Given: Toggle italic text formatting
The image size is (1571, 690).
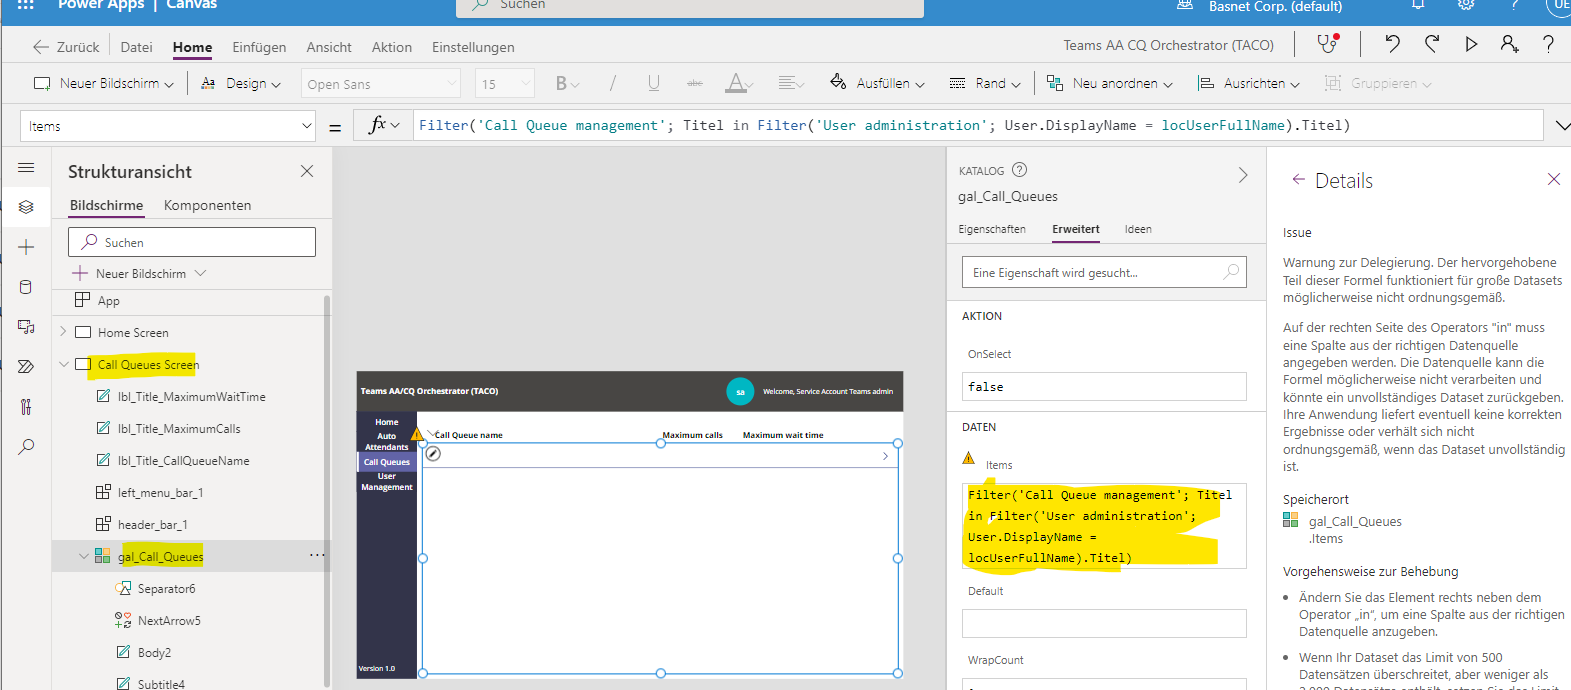Looking at the screenshot, I should pyautogui.click(x=612, y=83).
